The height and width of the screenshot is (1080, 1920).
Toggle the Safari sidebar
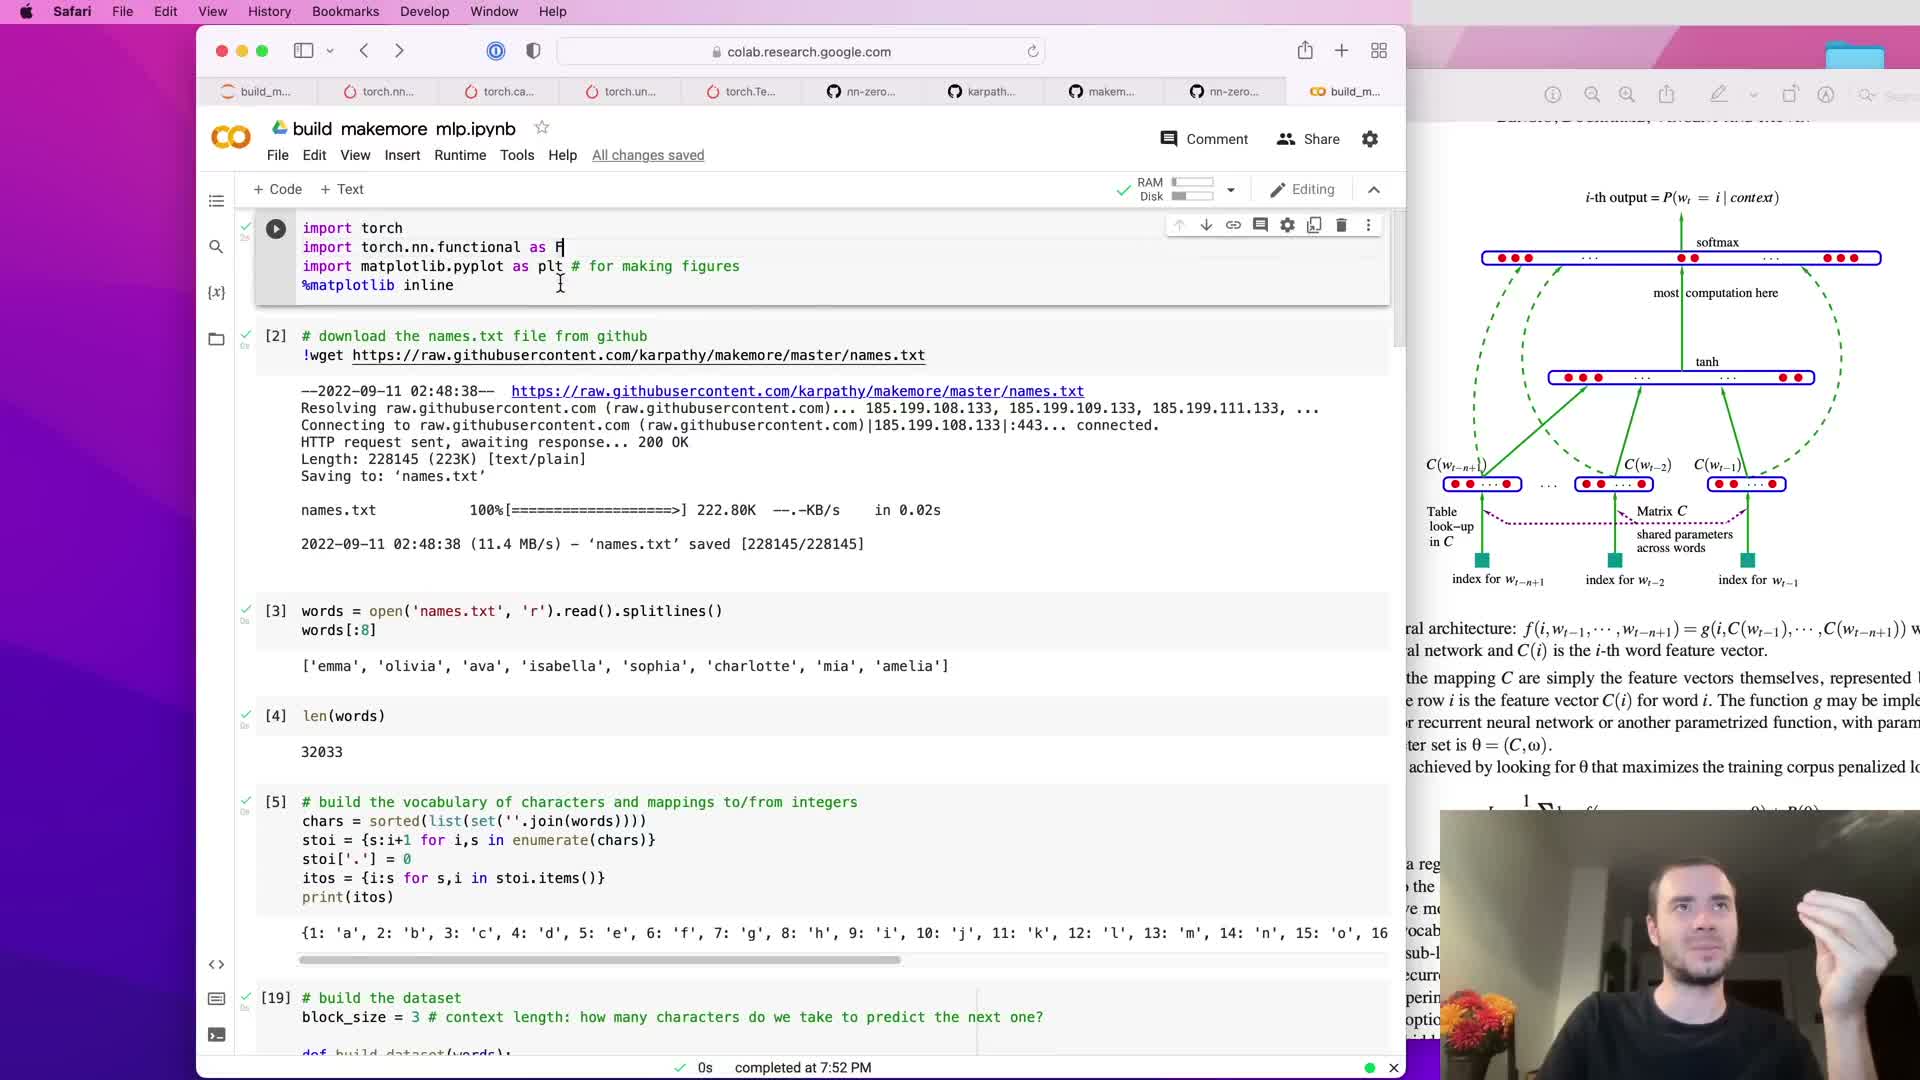(303, 51)
